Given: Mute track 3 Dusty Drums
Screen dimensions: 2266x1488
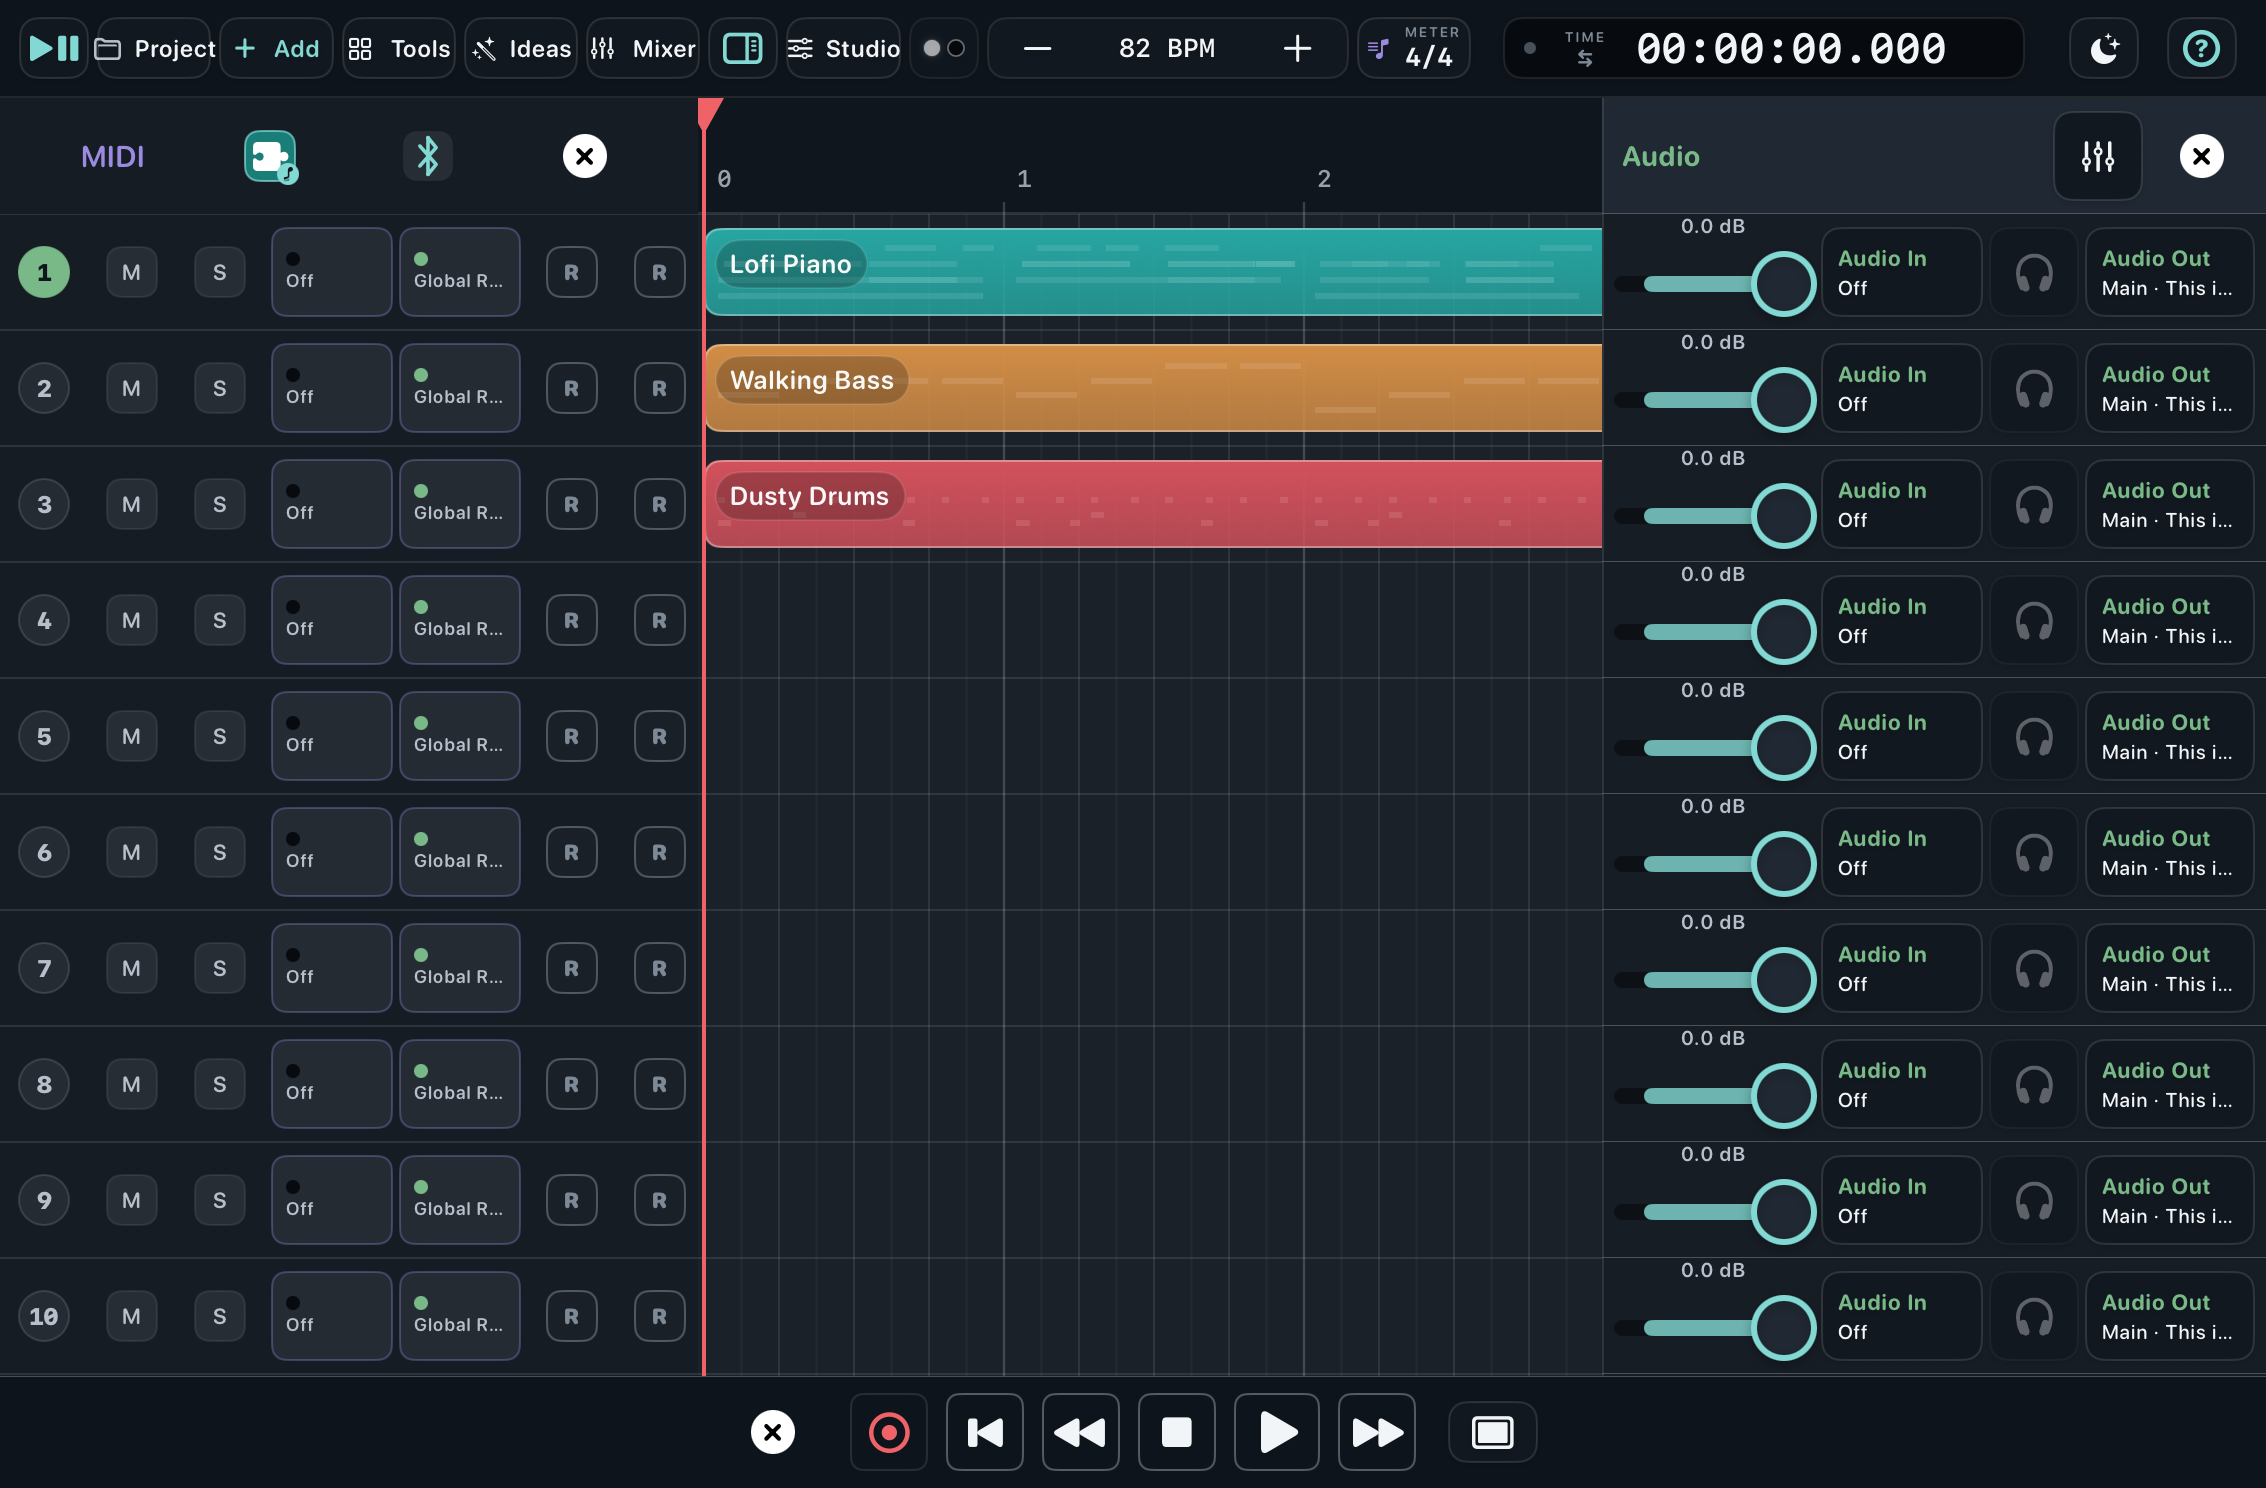Looking at the screenshot, I should [x=132, y=504].
